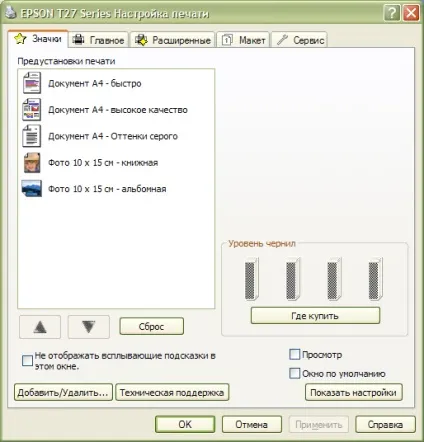Screen dimensions: 424x442
Task: Click the Фото 10 x 15 см альбомная thumbnail
Action: [x=32, y=189]
